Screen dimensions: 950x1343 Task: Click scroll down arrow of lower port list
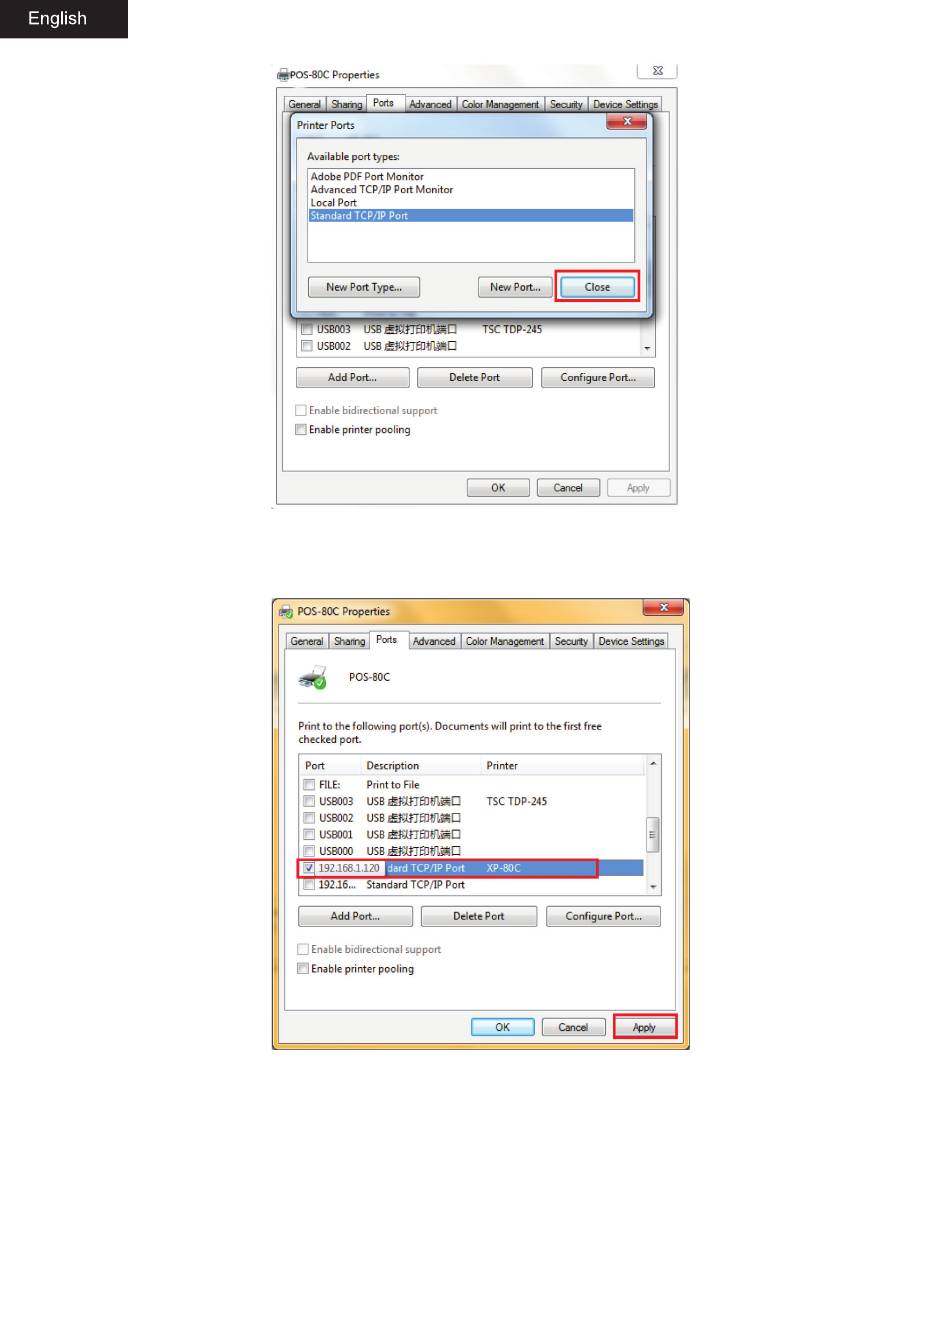pyautogui.click(x=653, y=887)
